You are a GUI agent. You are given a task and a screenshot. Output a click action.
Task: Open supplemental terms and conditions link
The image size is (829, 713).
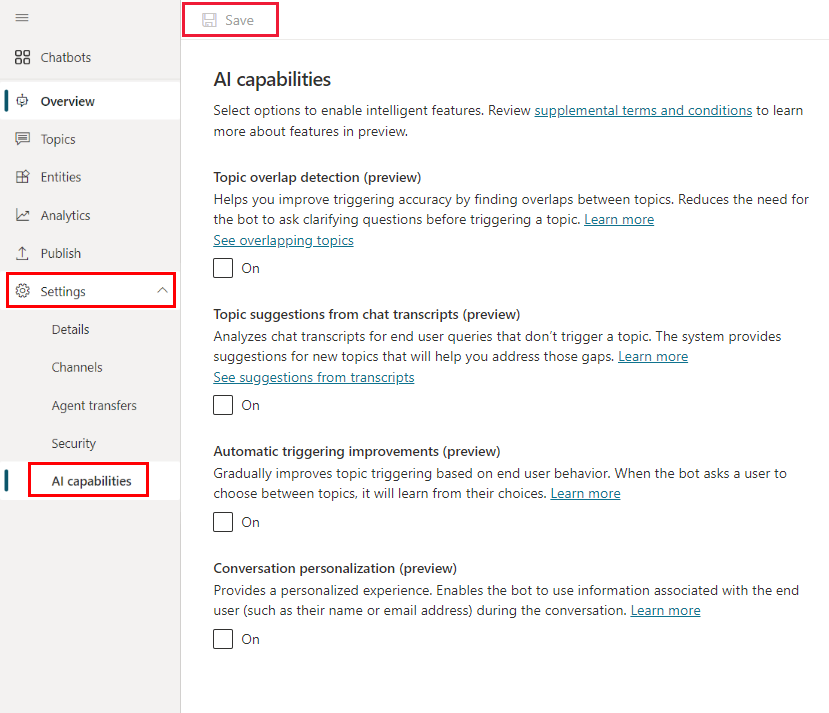click(x=643, y=110)
